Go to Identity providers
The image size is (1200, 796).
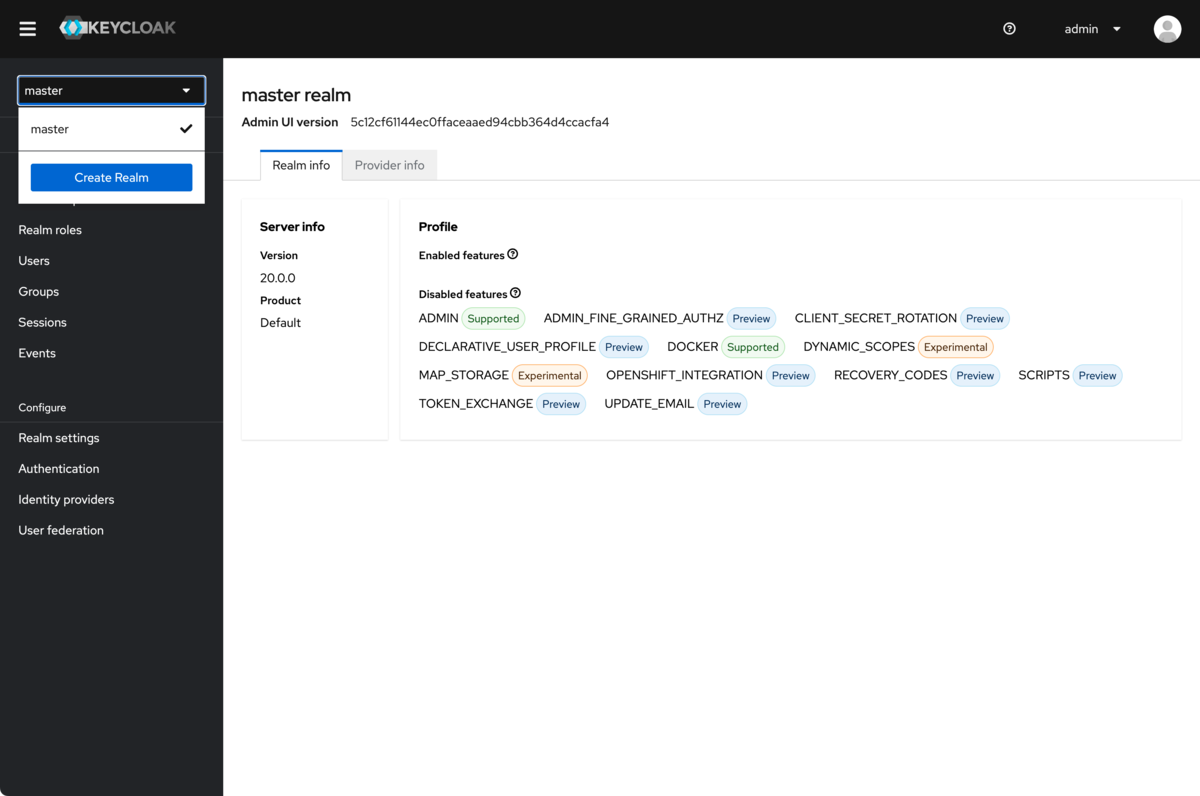click(66, 500)
